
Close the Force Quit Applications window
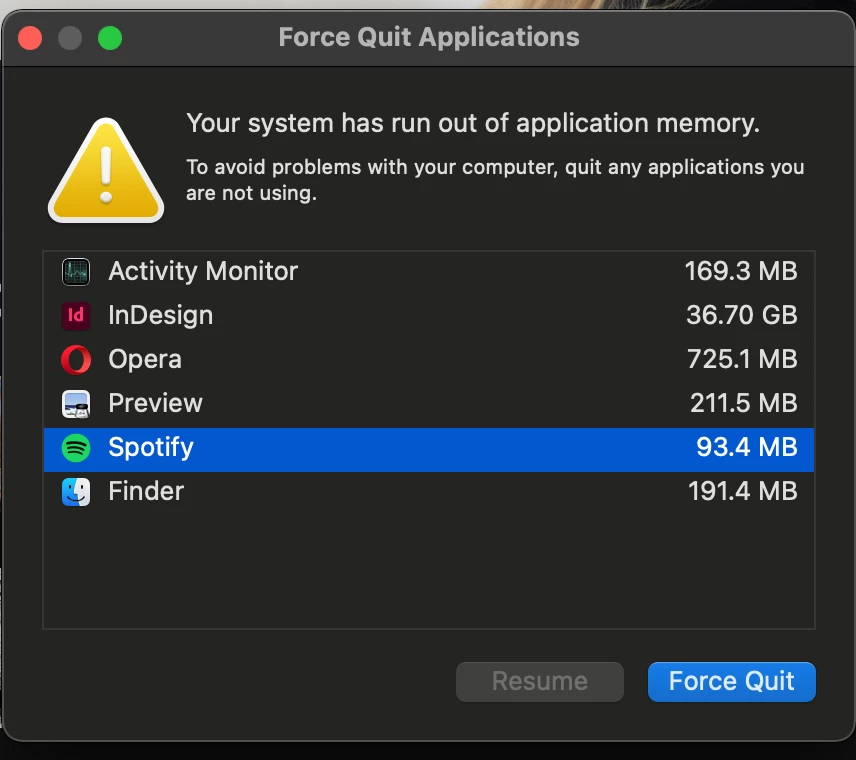point(30,38)
